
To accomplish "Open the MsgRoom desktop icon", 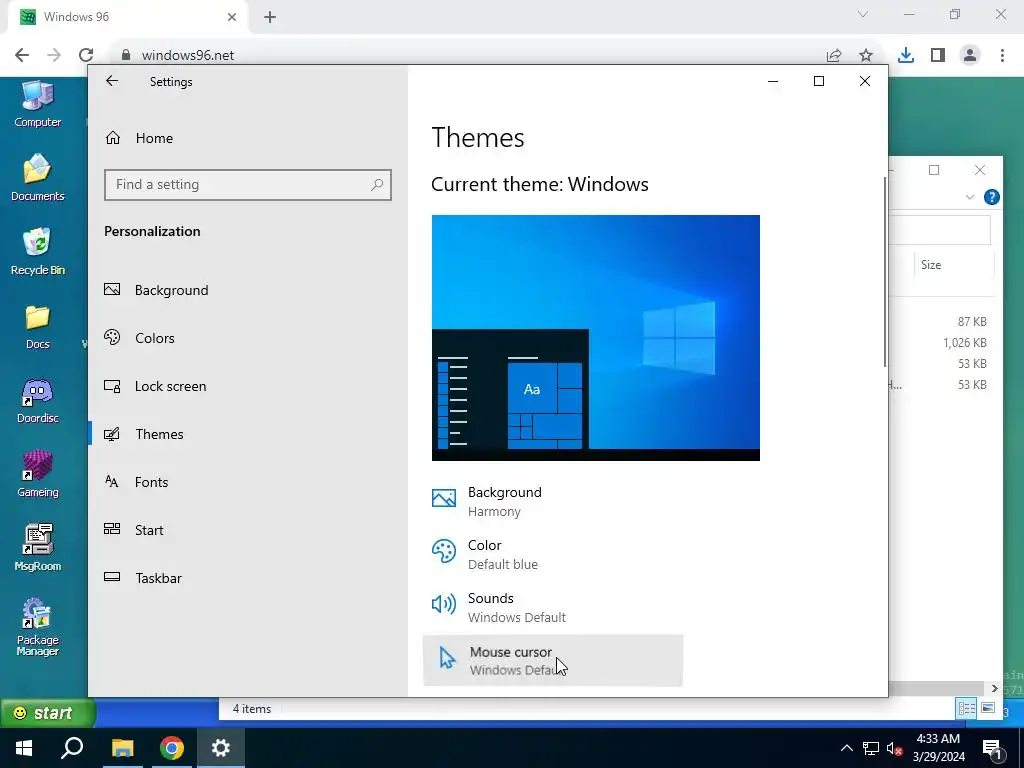I will (x=37, y=548).
